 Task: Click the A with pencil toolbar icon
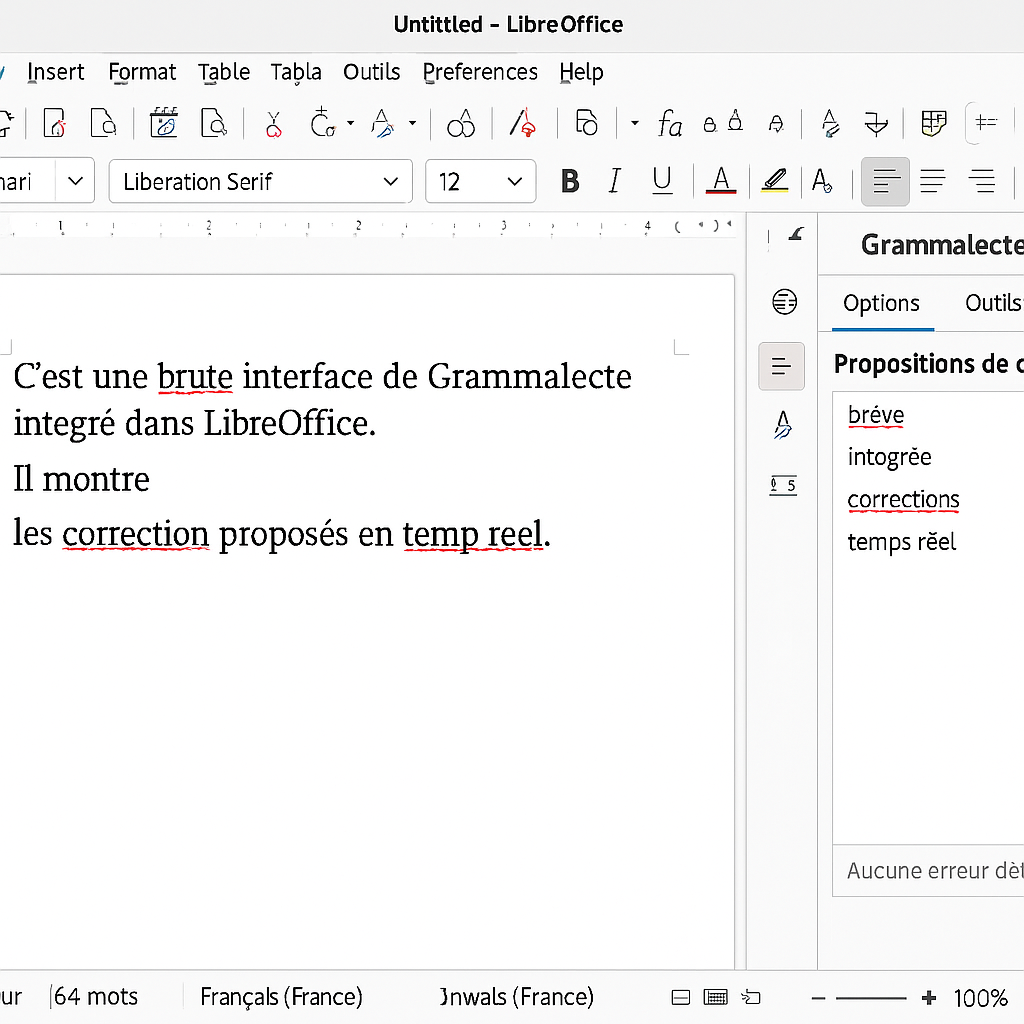point(830,123)
